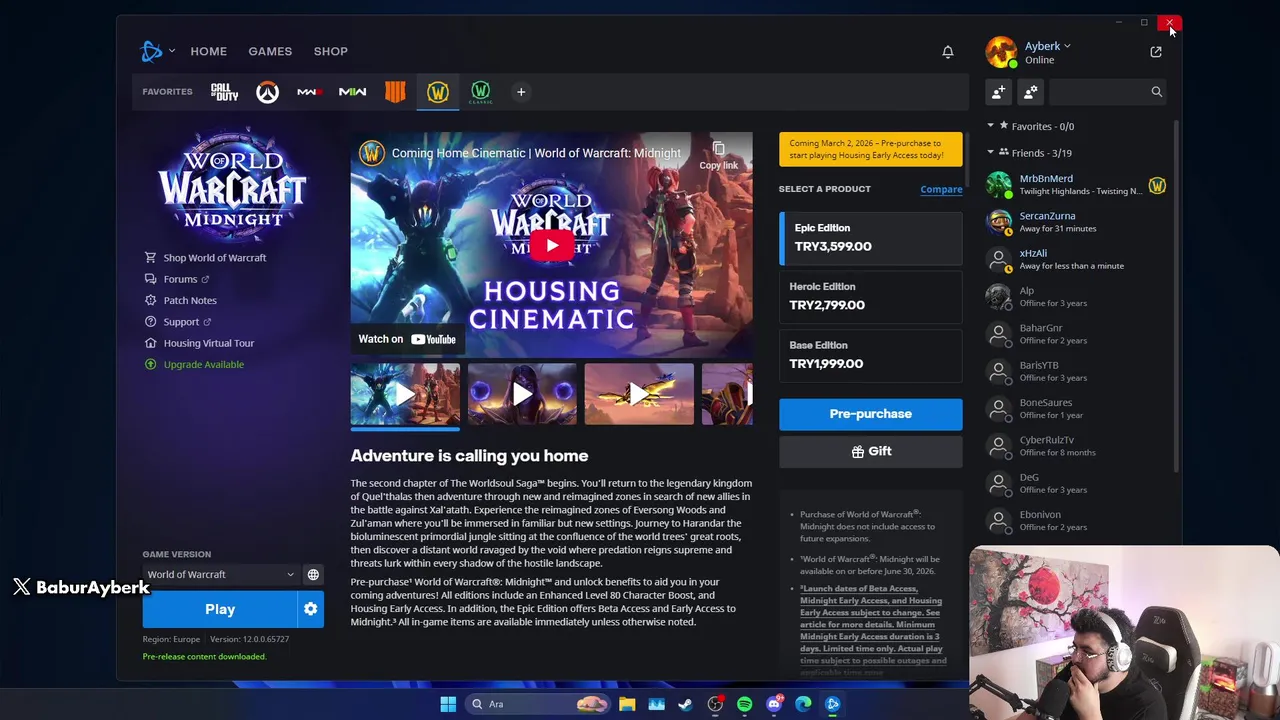
Task: Open Shop World of Warcraft
Action: tap(205, 258)
